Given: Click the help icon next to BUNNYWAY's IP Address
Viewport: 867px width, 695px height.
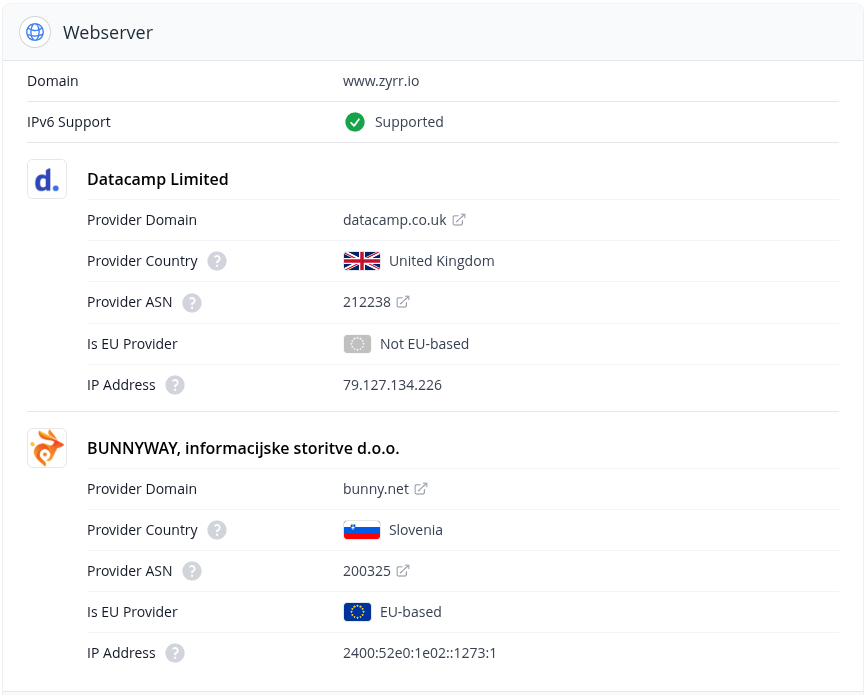Looking at the screenshot, I should [x=174, y=652].
